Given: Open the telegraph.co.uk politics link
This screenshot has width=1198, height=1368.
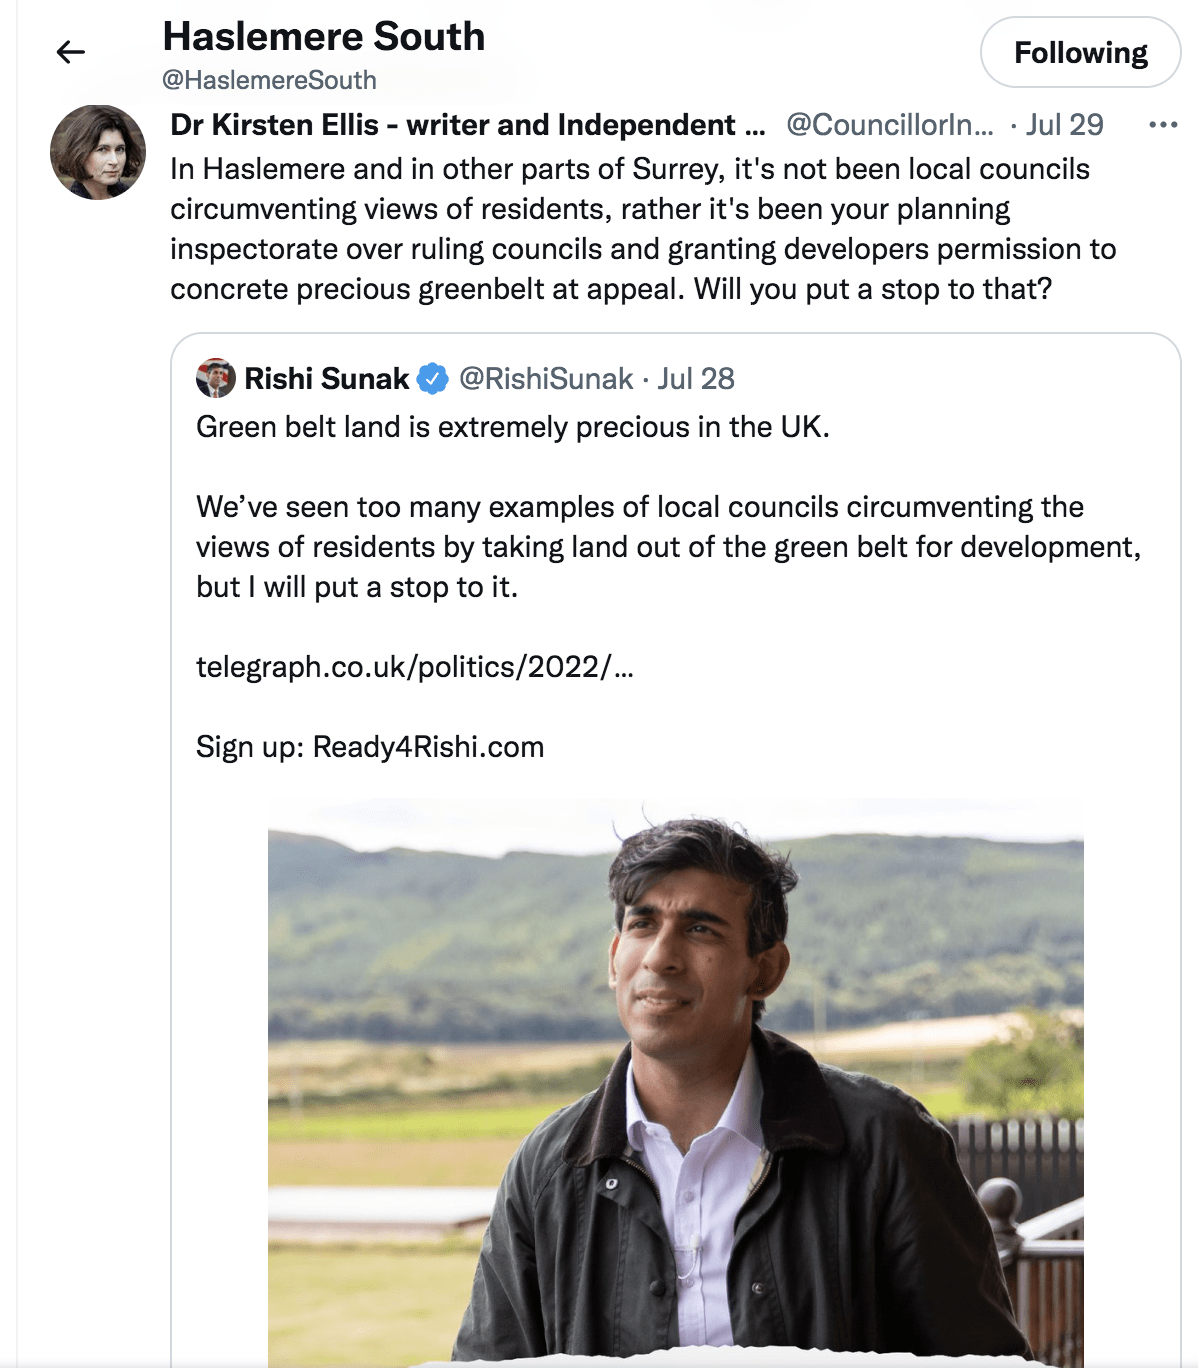Looking at the screenshot, I should pyautogui.click(x=414, y=667).
